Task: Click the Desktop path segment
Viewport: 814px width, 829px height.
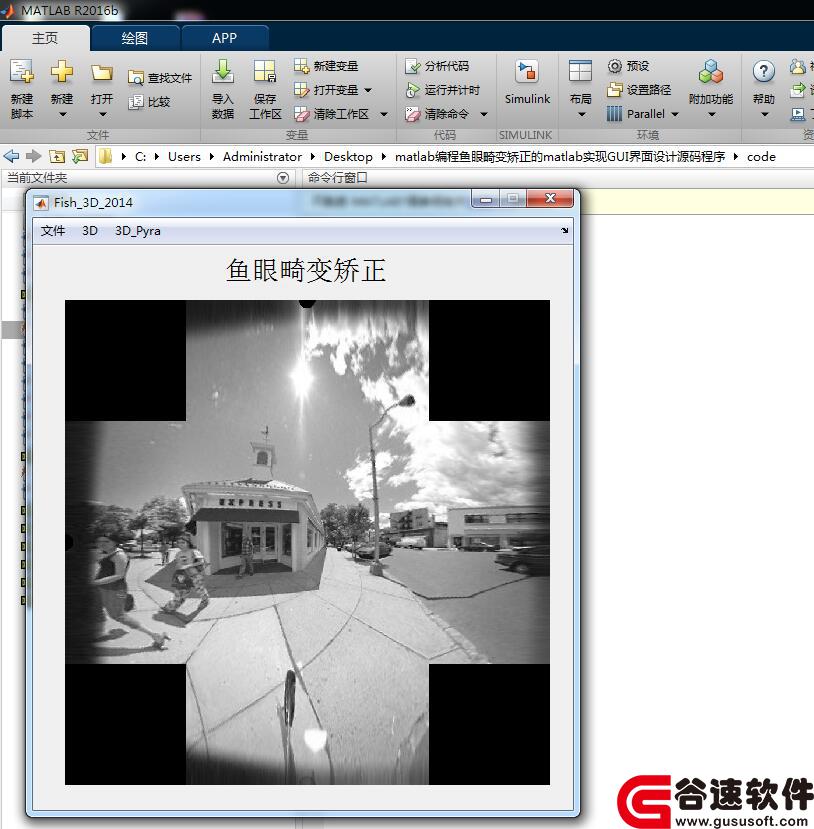Action: point(348,156)
